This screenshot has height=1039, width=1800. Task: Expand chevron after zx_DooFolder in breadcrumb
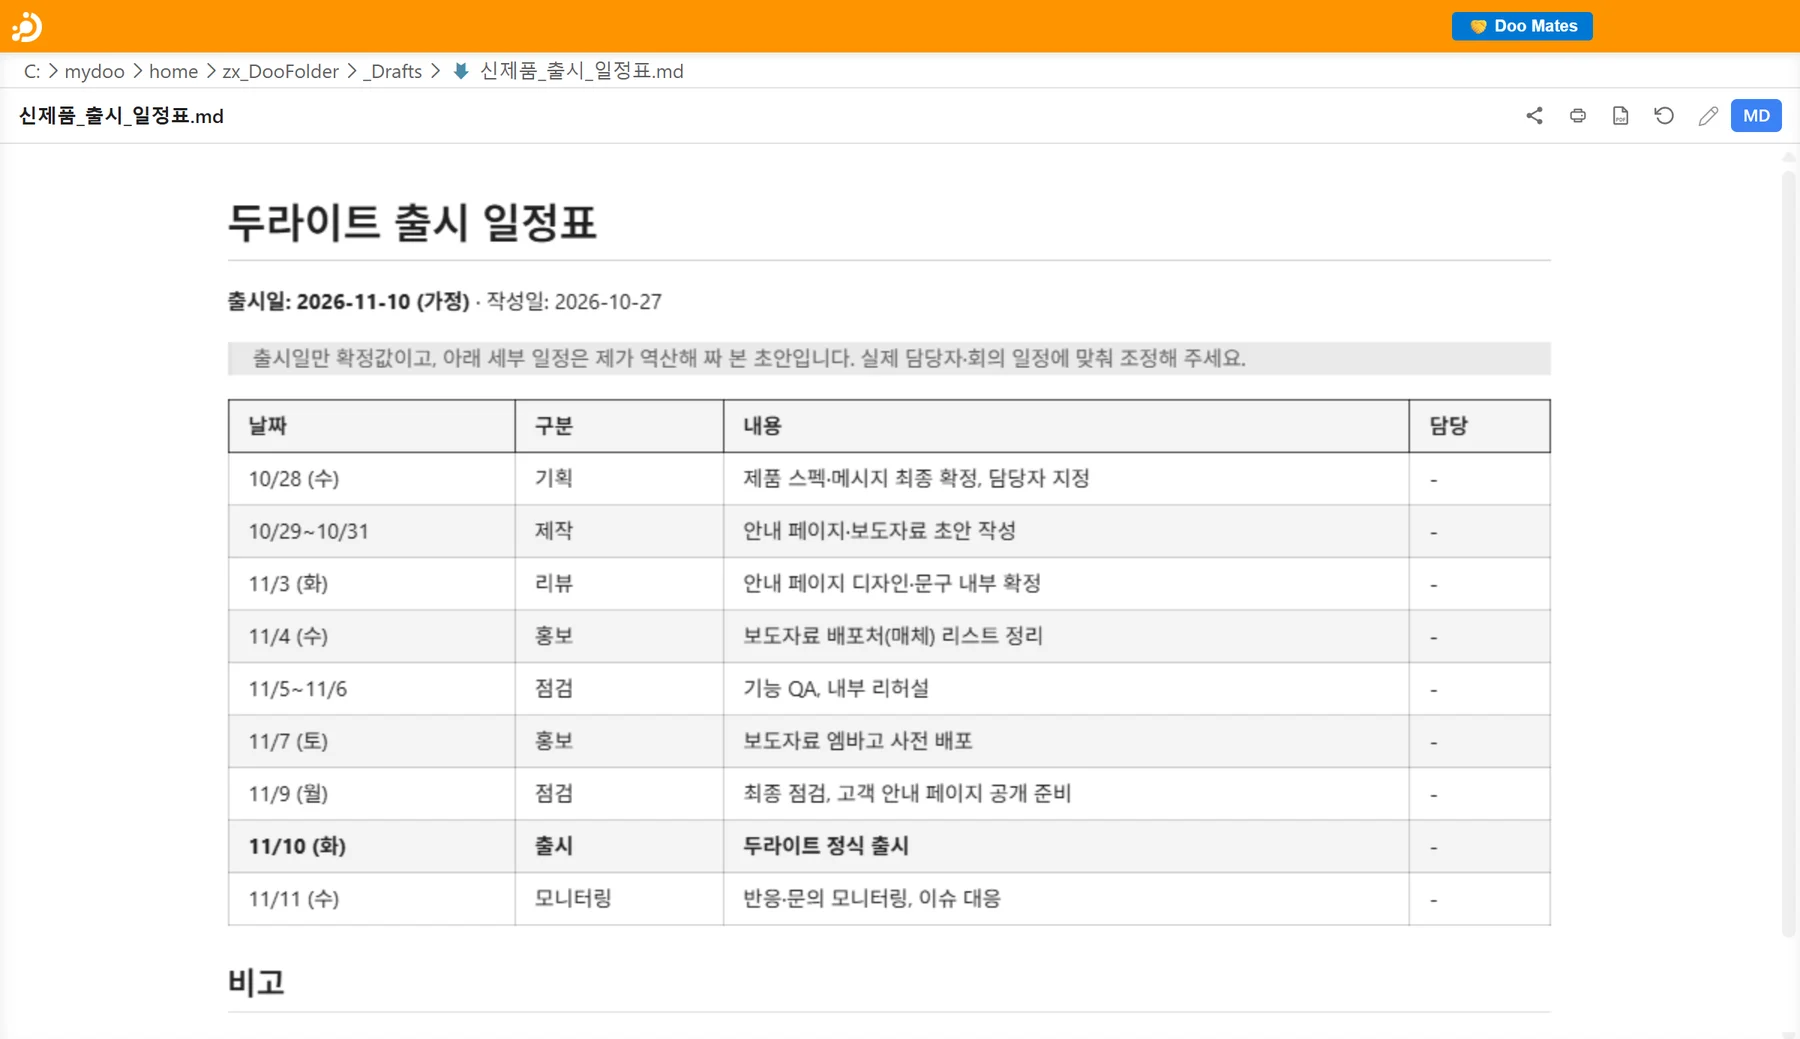351,71
